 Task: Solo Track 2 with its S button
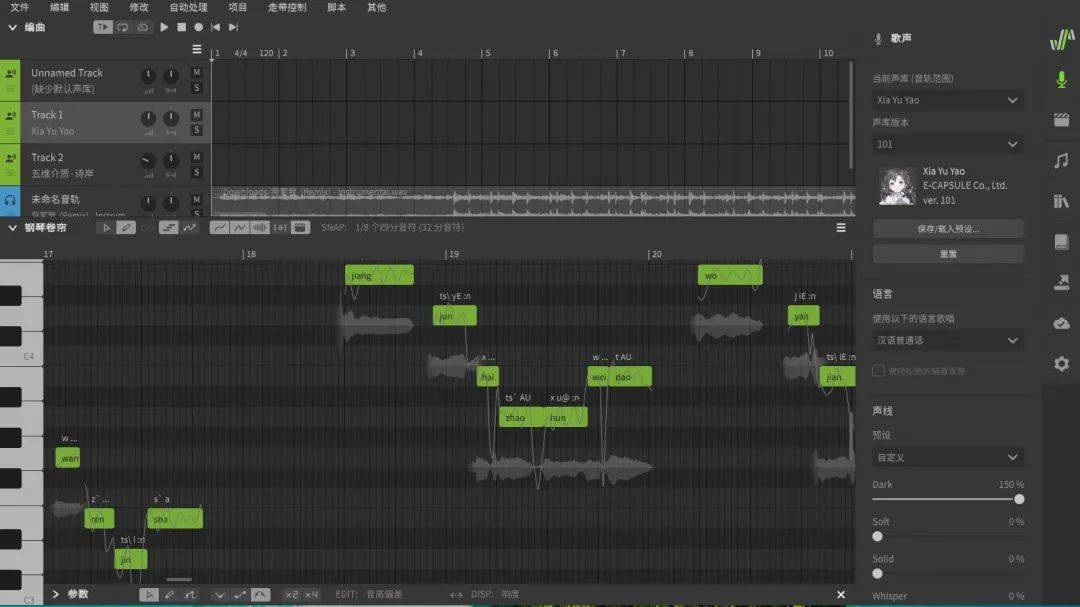[197, 172]
